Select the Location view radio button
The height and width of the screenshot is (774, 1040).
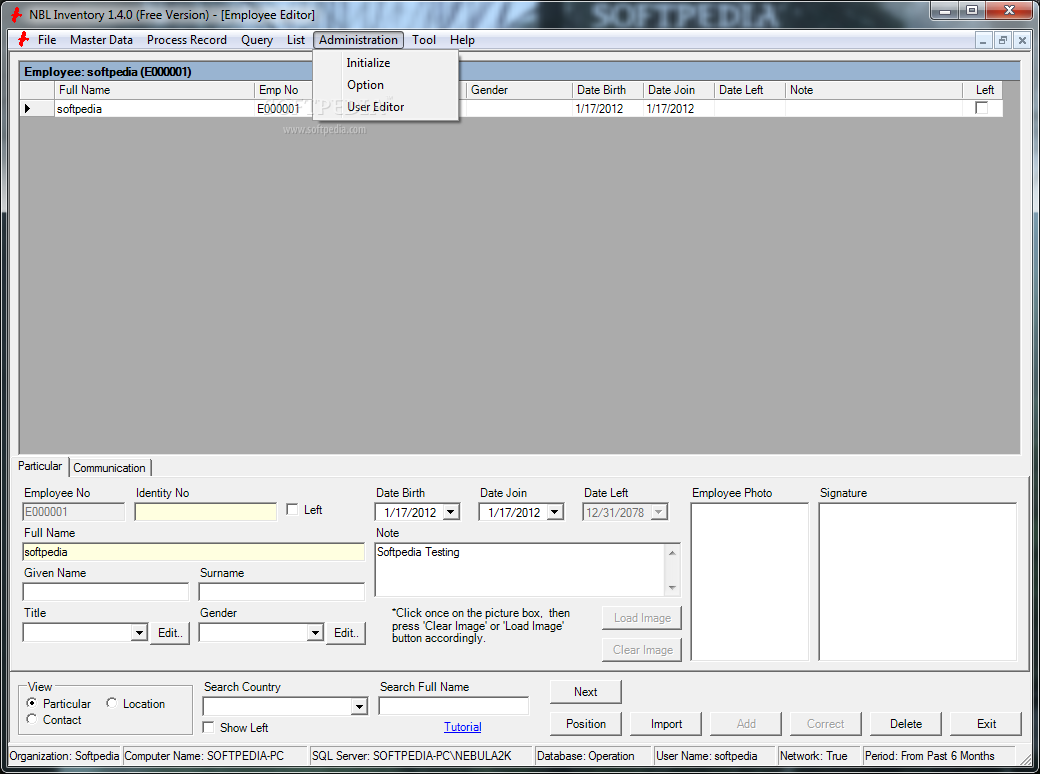pos(111,703)
